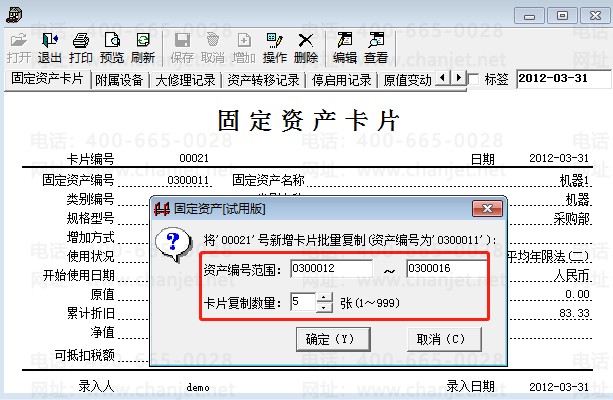Image resolution: width=613 pixels, height=400 pixels.
Task: Confirm with the 确定 (Y) button
Action: [x=333, y=339]
